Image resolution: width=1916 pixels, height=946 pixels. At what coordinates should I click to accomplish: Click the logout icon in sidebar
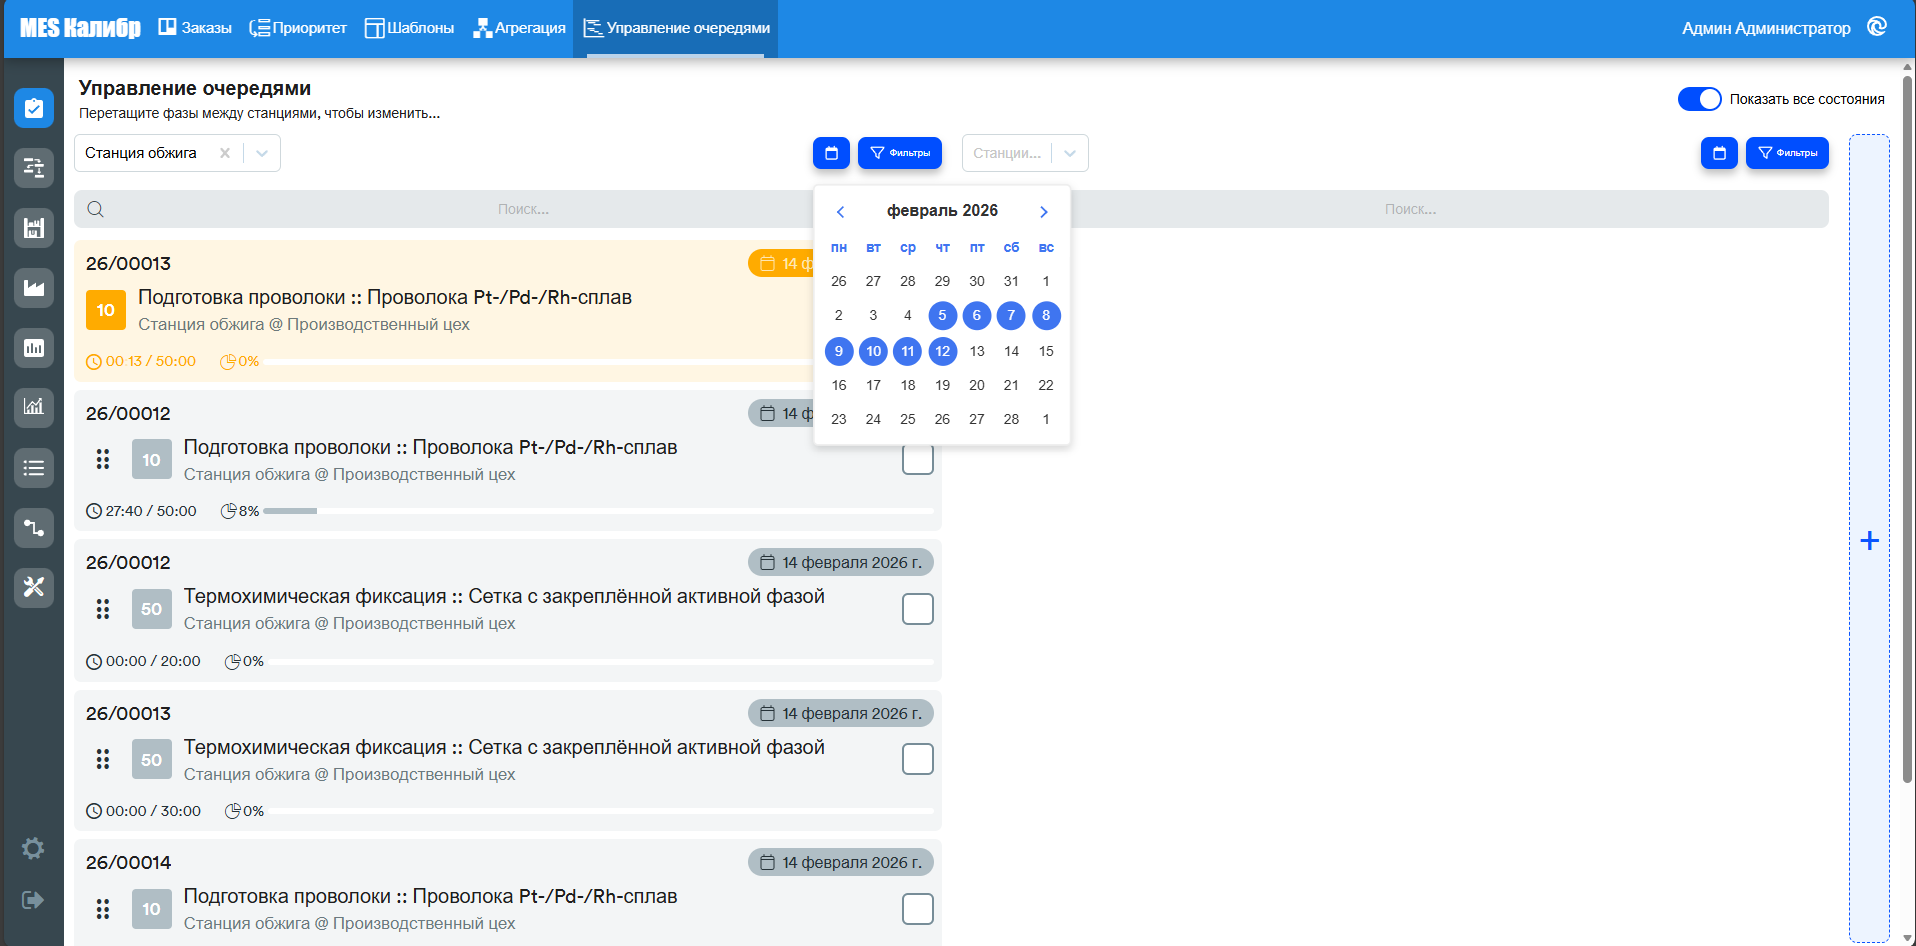coord(33,900)
